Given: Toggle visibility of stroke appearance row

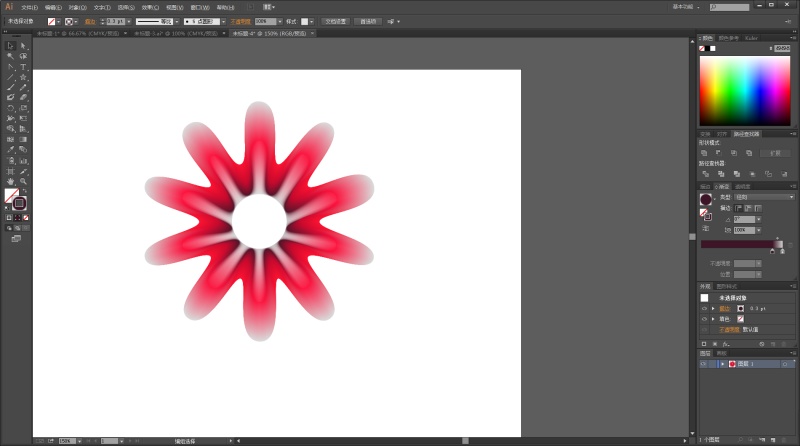Looking at the screenshot, I should 704,308.
